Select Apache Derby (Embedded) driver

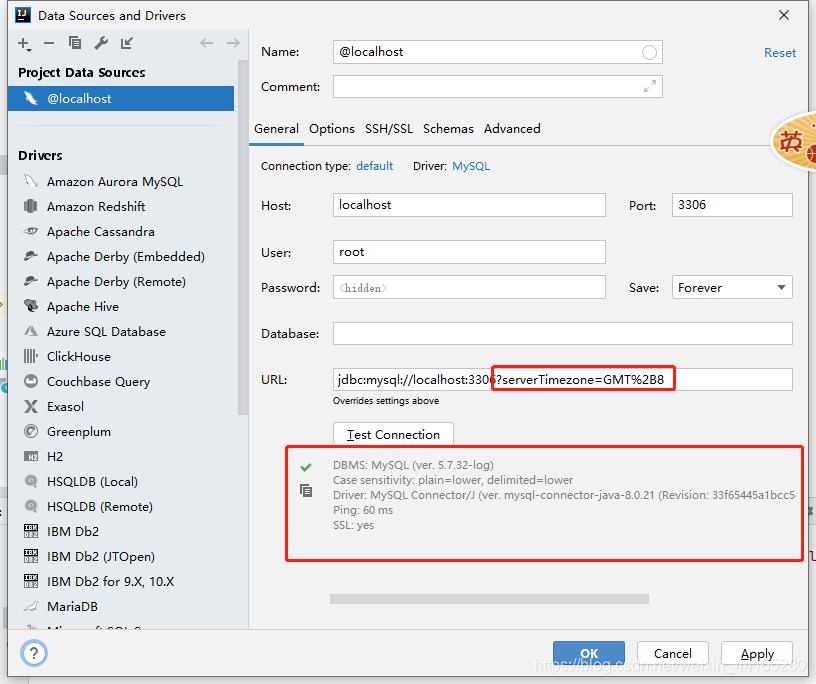[125, 257]
